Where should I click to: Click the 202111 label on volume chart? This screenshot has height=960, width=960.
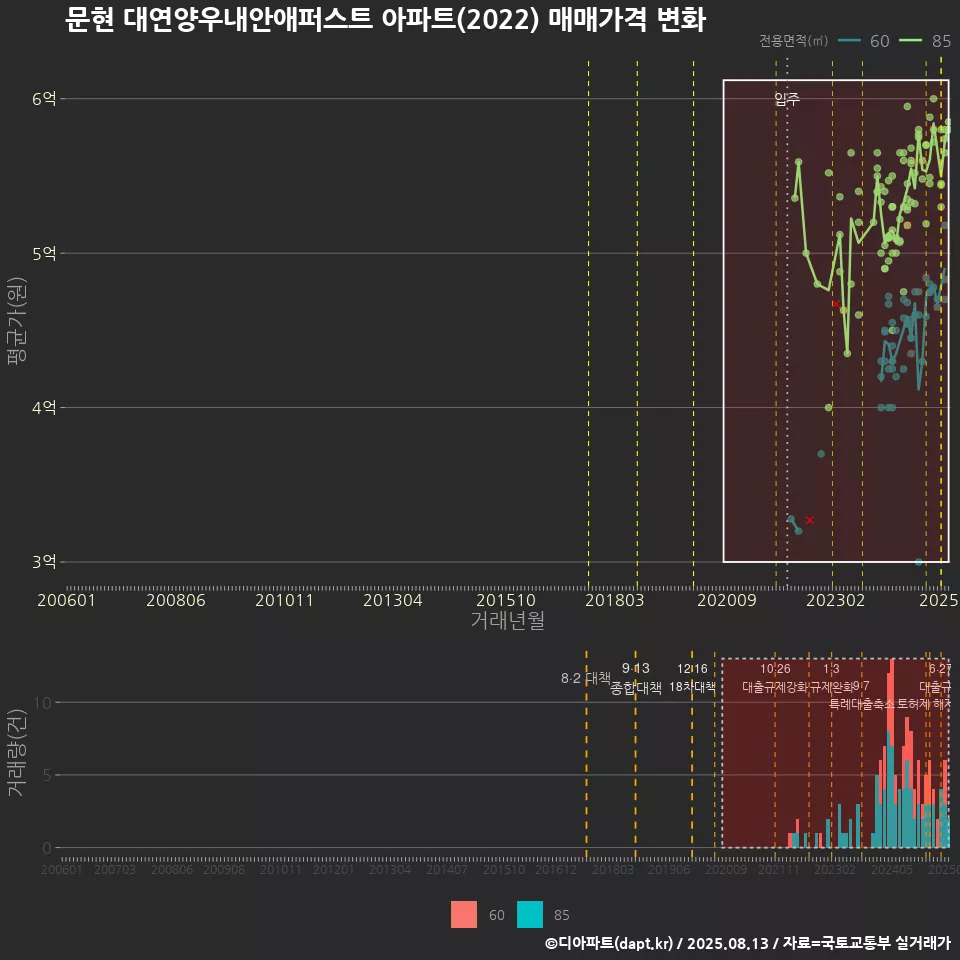point(778,869)
